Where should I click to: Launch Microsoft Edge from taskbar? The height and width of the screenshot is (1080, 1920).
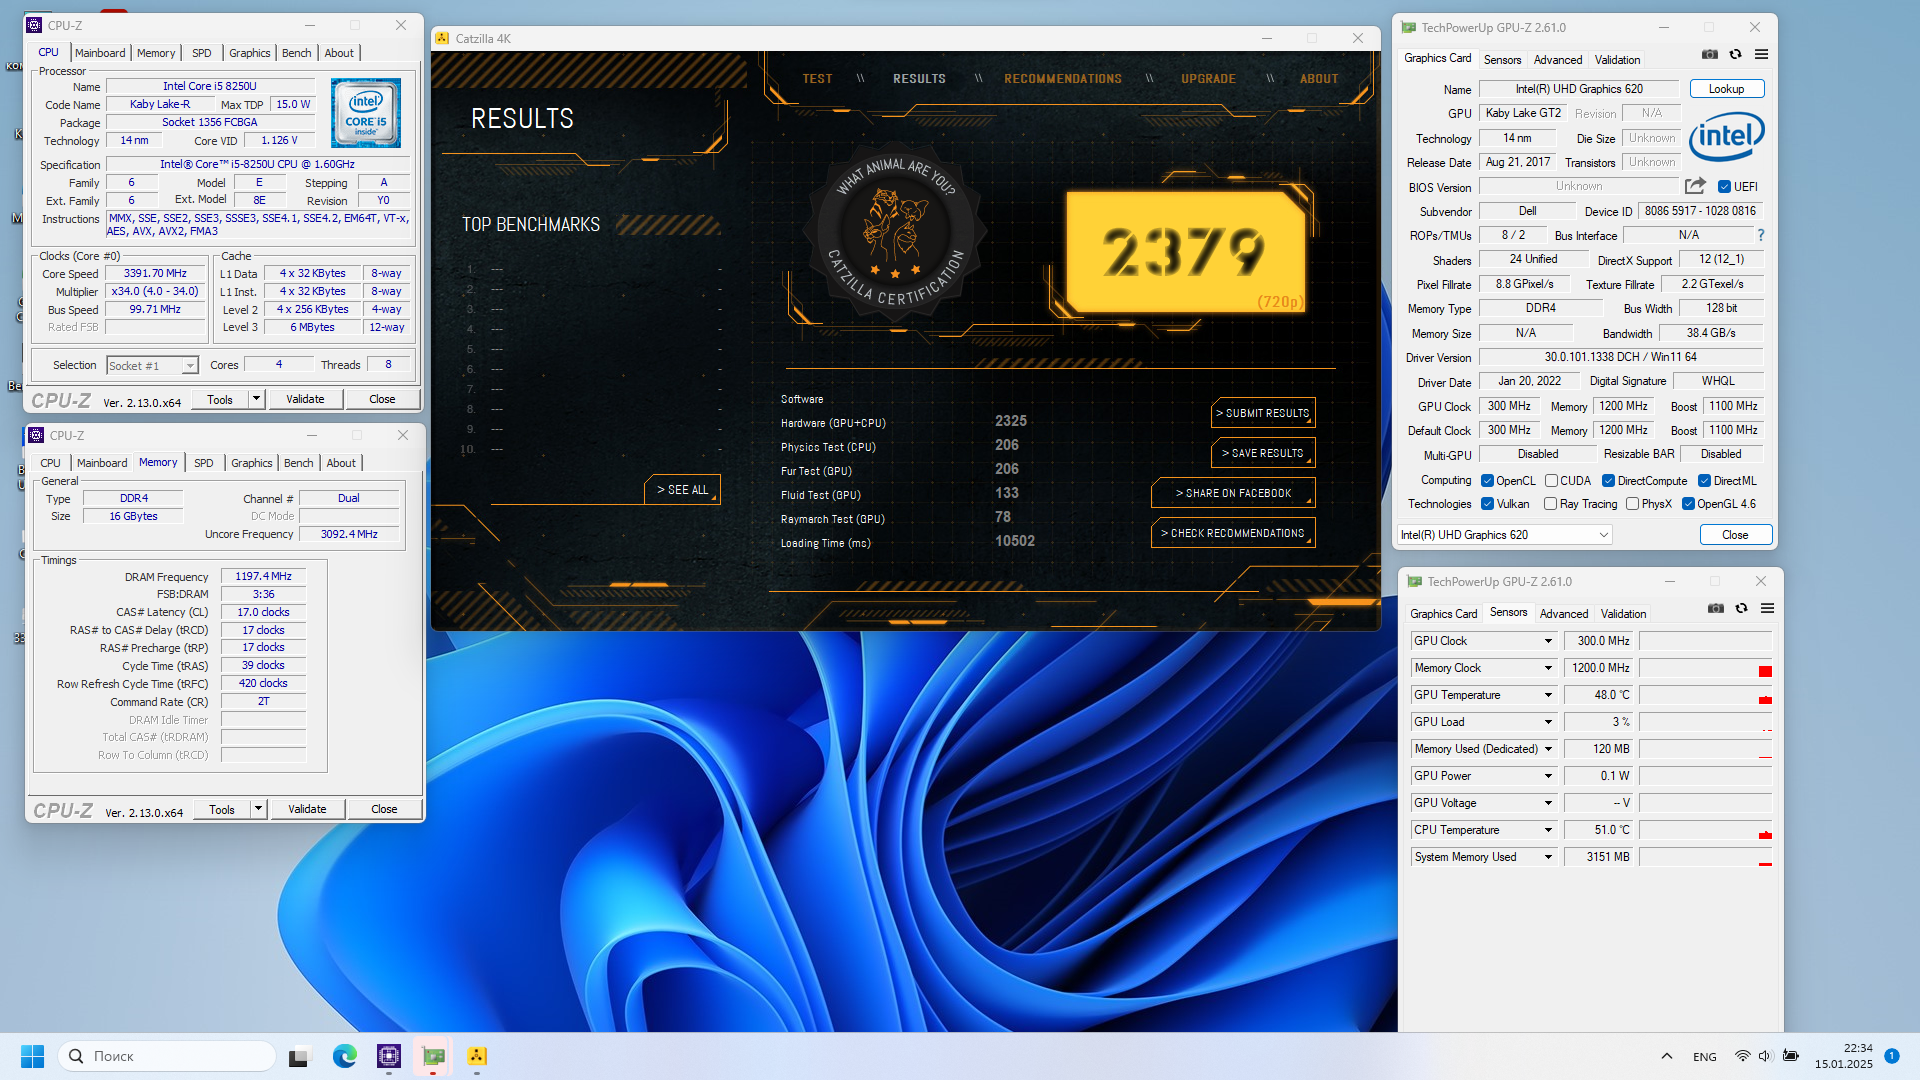(345, 1056)
